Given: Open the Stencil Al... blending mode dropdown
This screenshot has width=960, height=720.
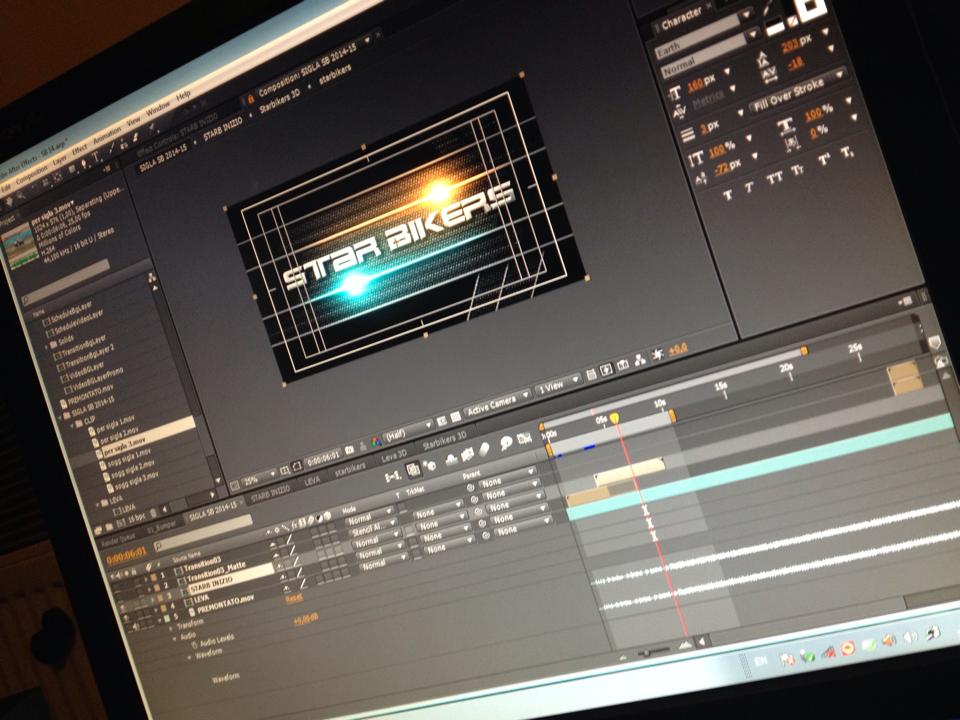Looking at the screenshot, I should (373, 528).
